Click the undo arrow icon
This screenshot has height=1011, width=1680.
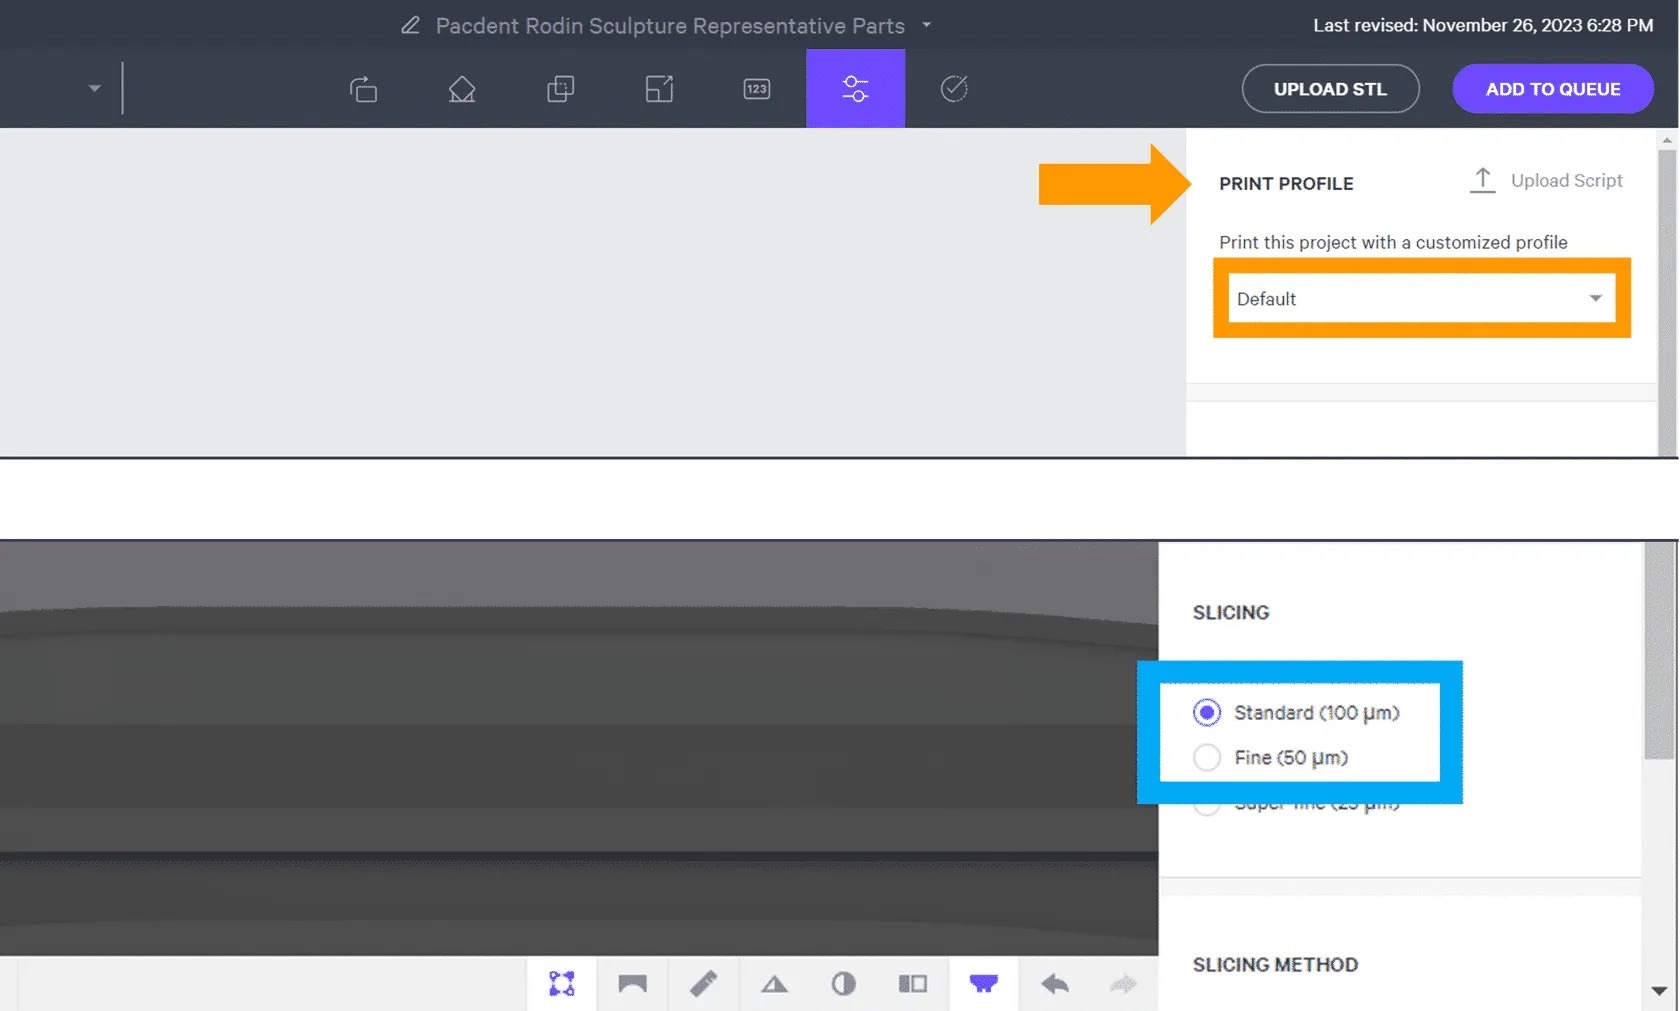1054,984
